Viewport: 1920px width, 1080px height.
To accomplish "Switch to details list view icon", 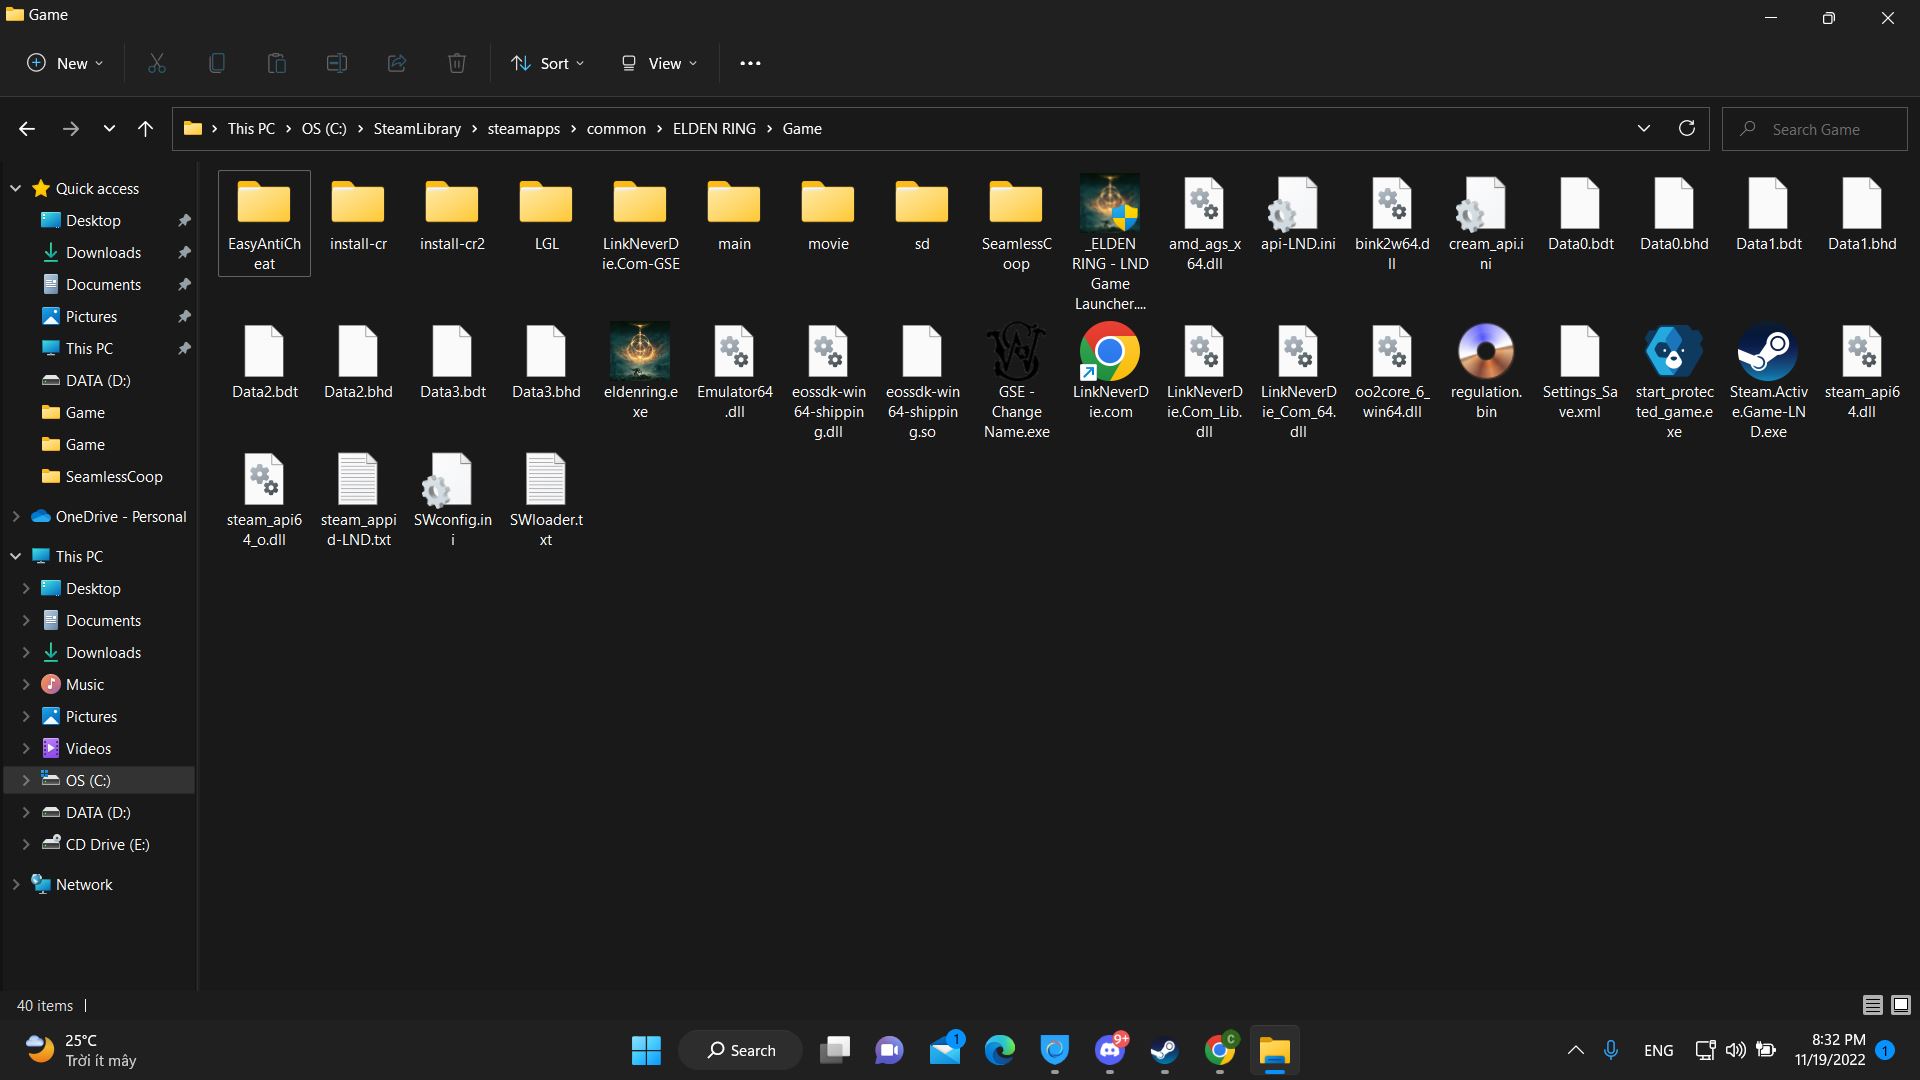I will pos(1873,1005).
